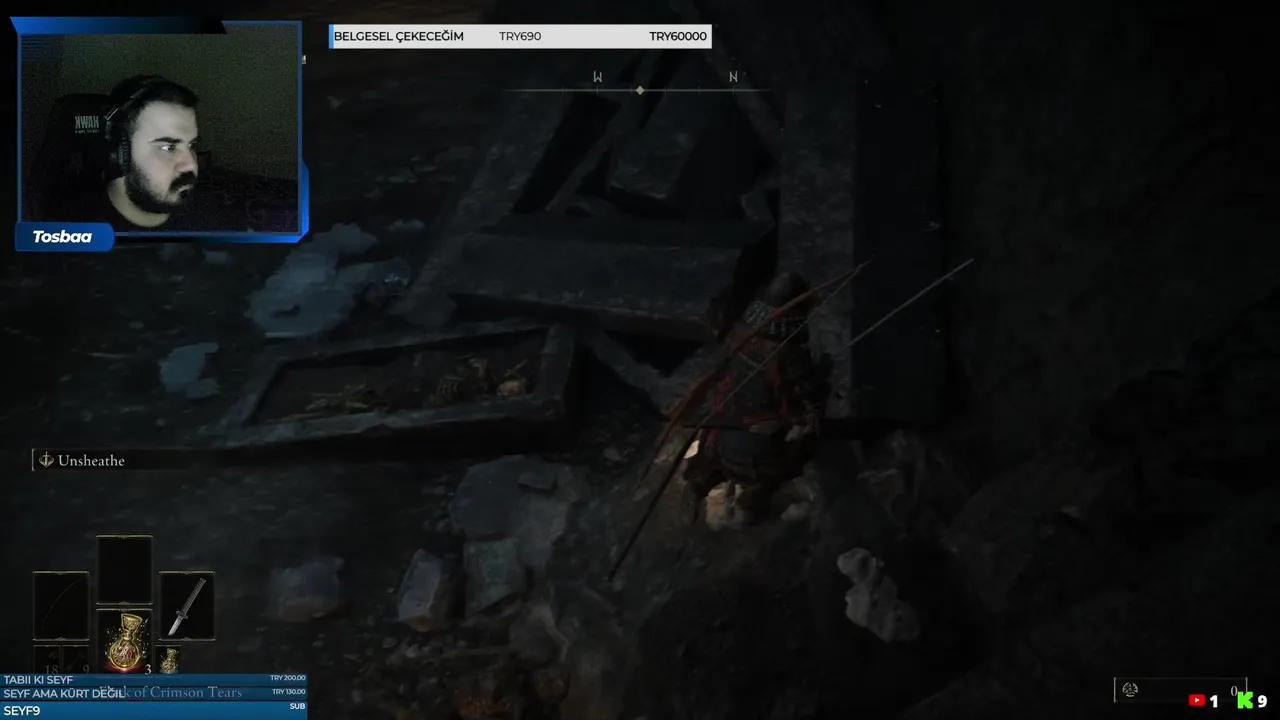
Task: Click the YouTube viewer count 1
Action: point(1214,701)
